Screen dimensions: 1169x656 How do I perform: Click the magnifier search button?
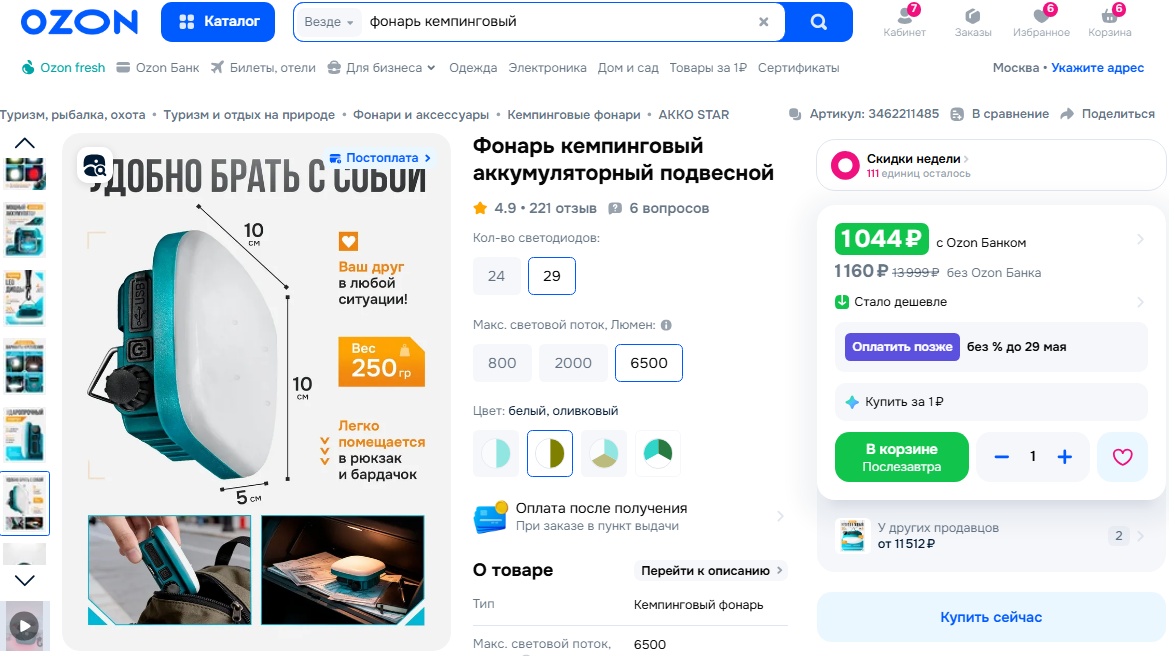pos(818,22)
